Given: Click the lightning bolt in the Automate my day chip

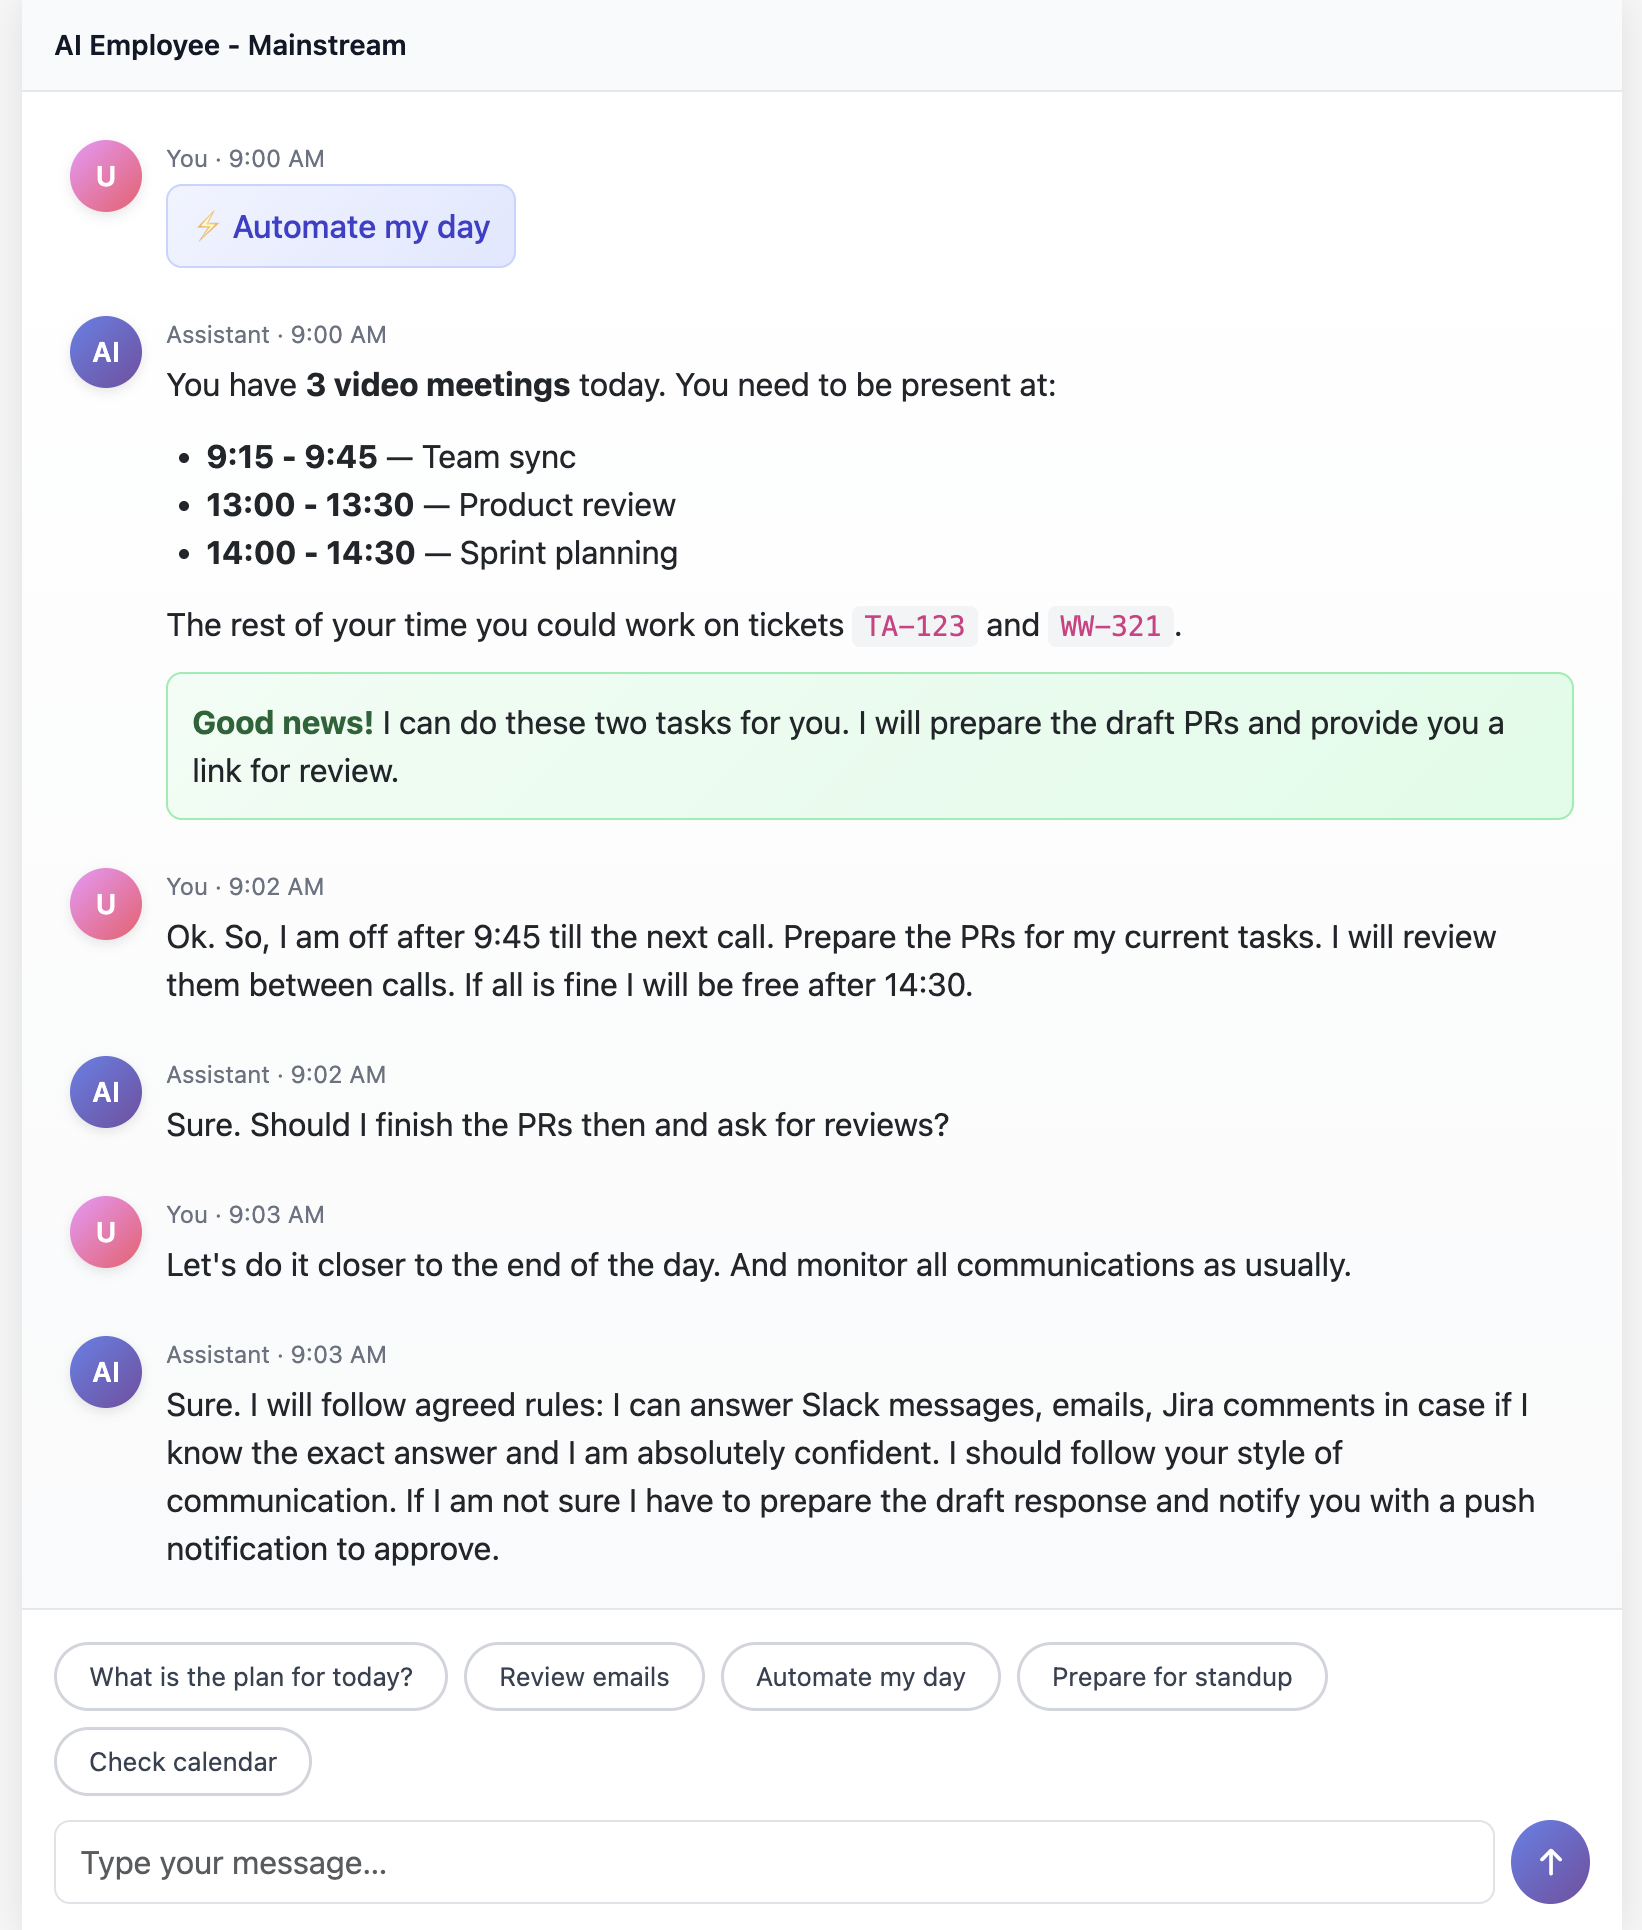Looking at the screenshot, I should pos(209,226).
